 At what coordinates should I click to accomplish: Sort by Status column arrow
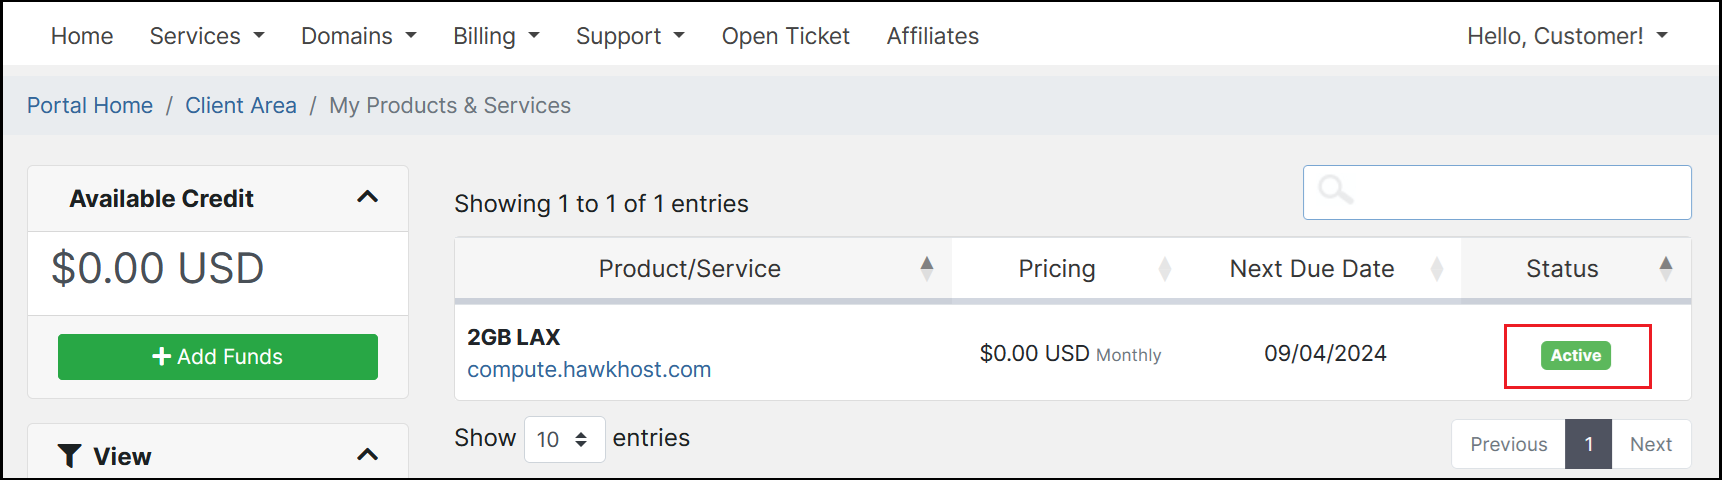tap(1665, 268)
